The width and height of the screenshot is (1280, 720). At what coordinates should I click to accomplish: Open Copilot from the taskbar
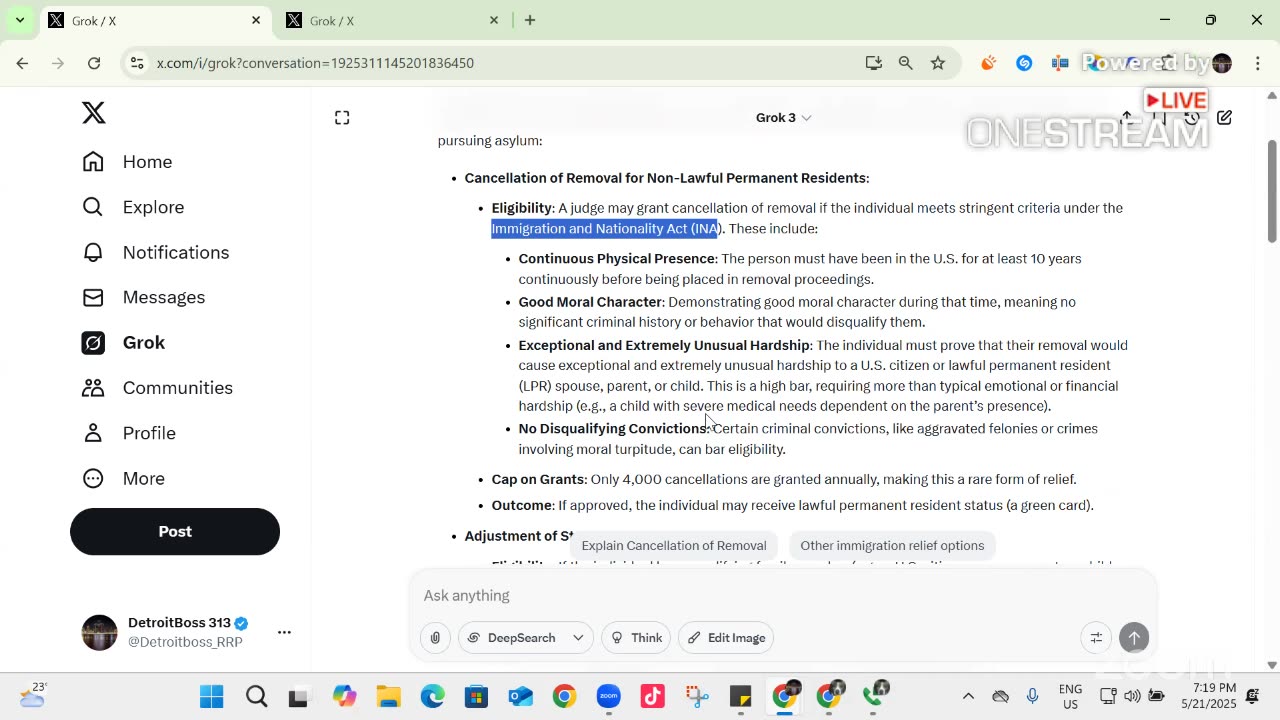(345, 697)
